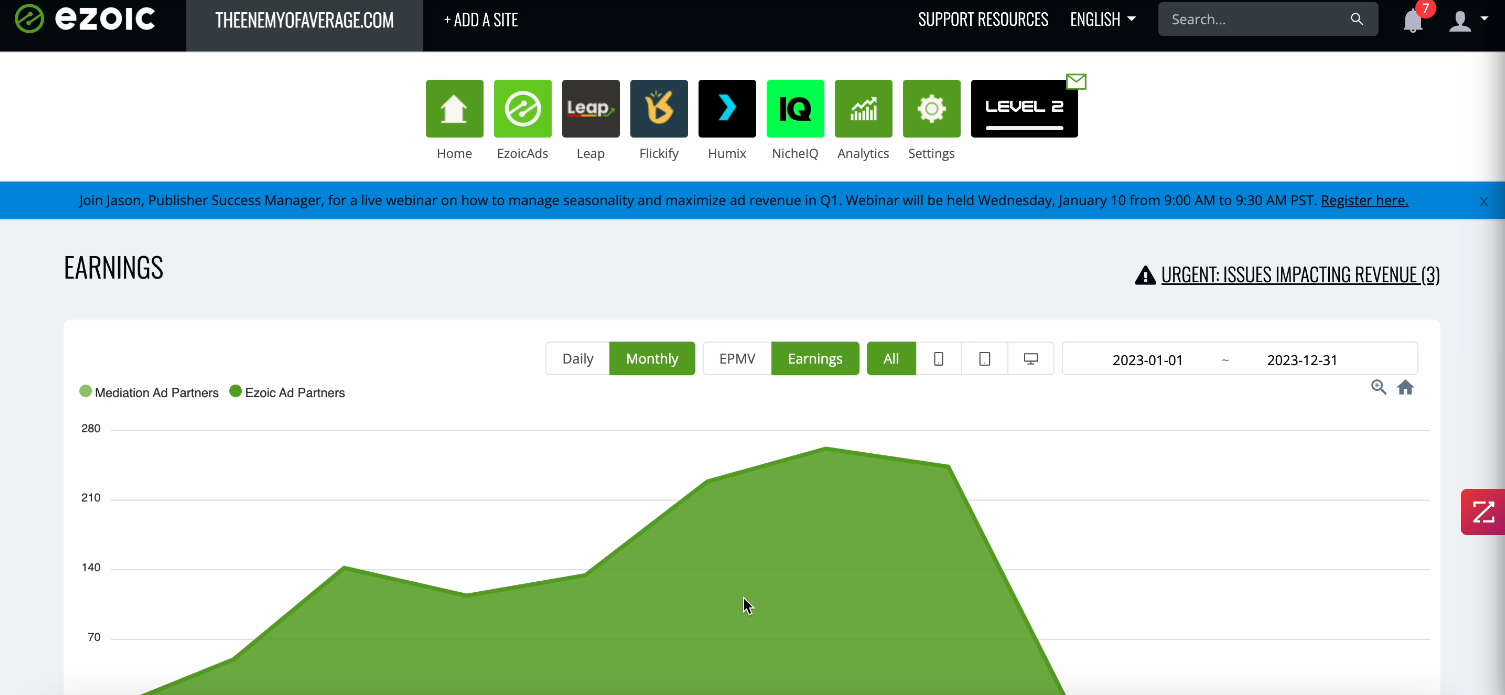Edit the end date 2023-12-31
This screenshot has width=1505, height=695.
tap(1302, 360)
